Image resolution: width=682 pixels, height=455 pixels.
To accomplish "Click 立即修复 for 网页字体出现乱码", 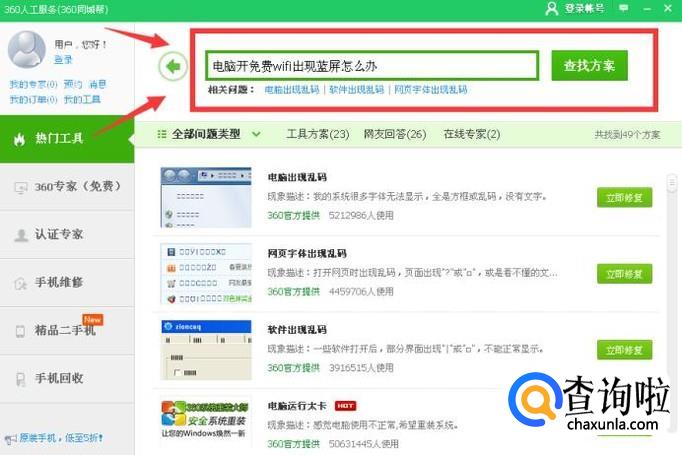I will (624, 274).
